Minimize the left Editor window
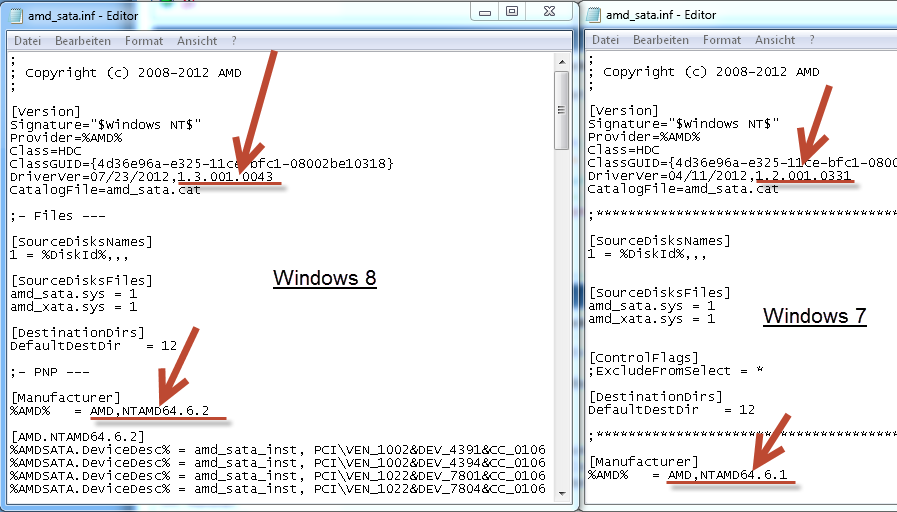The height and width of the screenshot is (512, 897). click(485, 11)
